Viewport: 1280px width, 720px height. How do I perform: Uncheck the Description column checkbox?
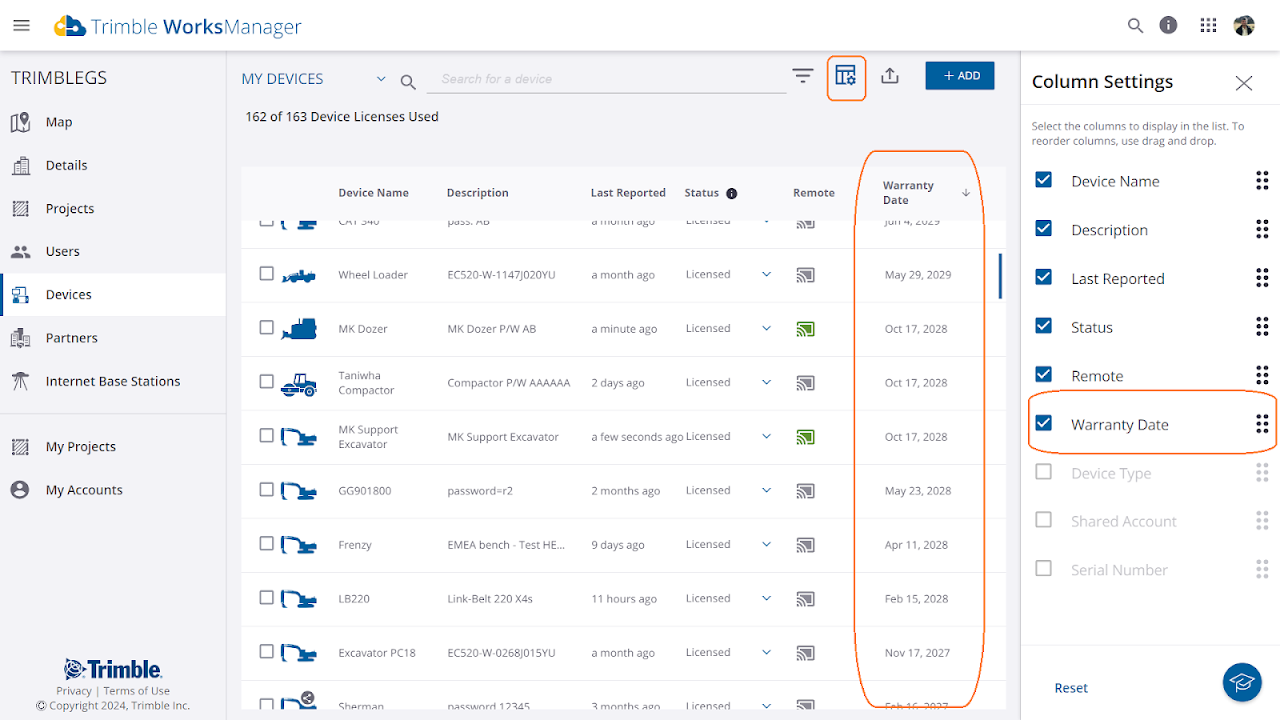coord(1043,229)
